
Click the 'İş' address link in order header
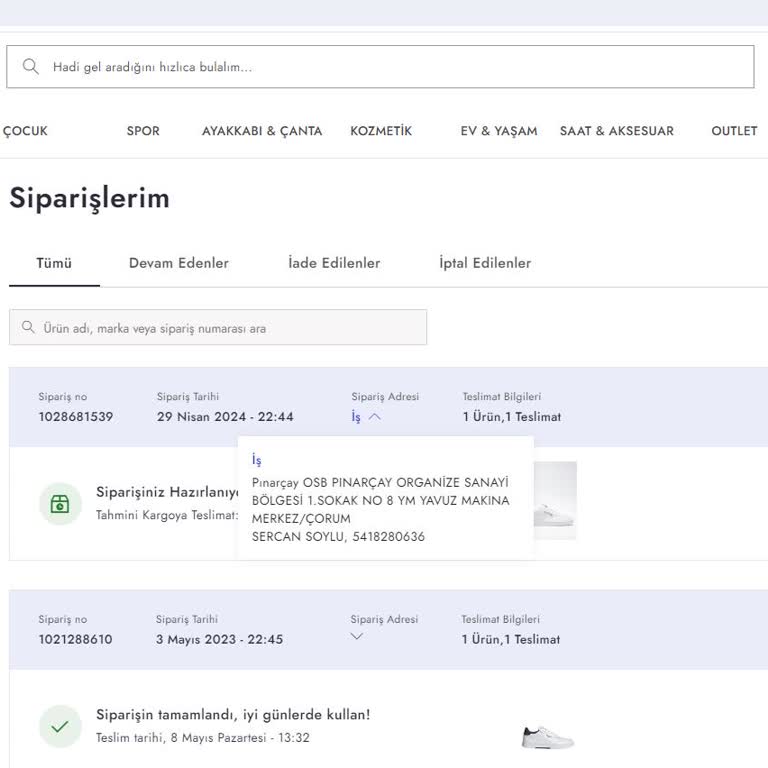point(356,417)
